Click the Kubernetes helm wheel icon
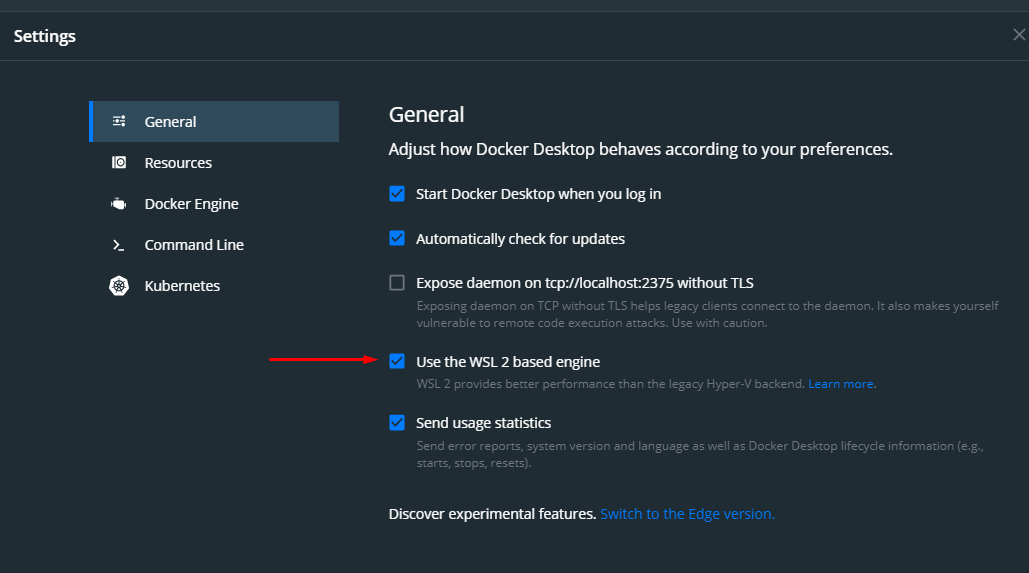This screenshot has width=1029, height=573. [x=119, y=286]
